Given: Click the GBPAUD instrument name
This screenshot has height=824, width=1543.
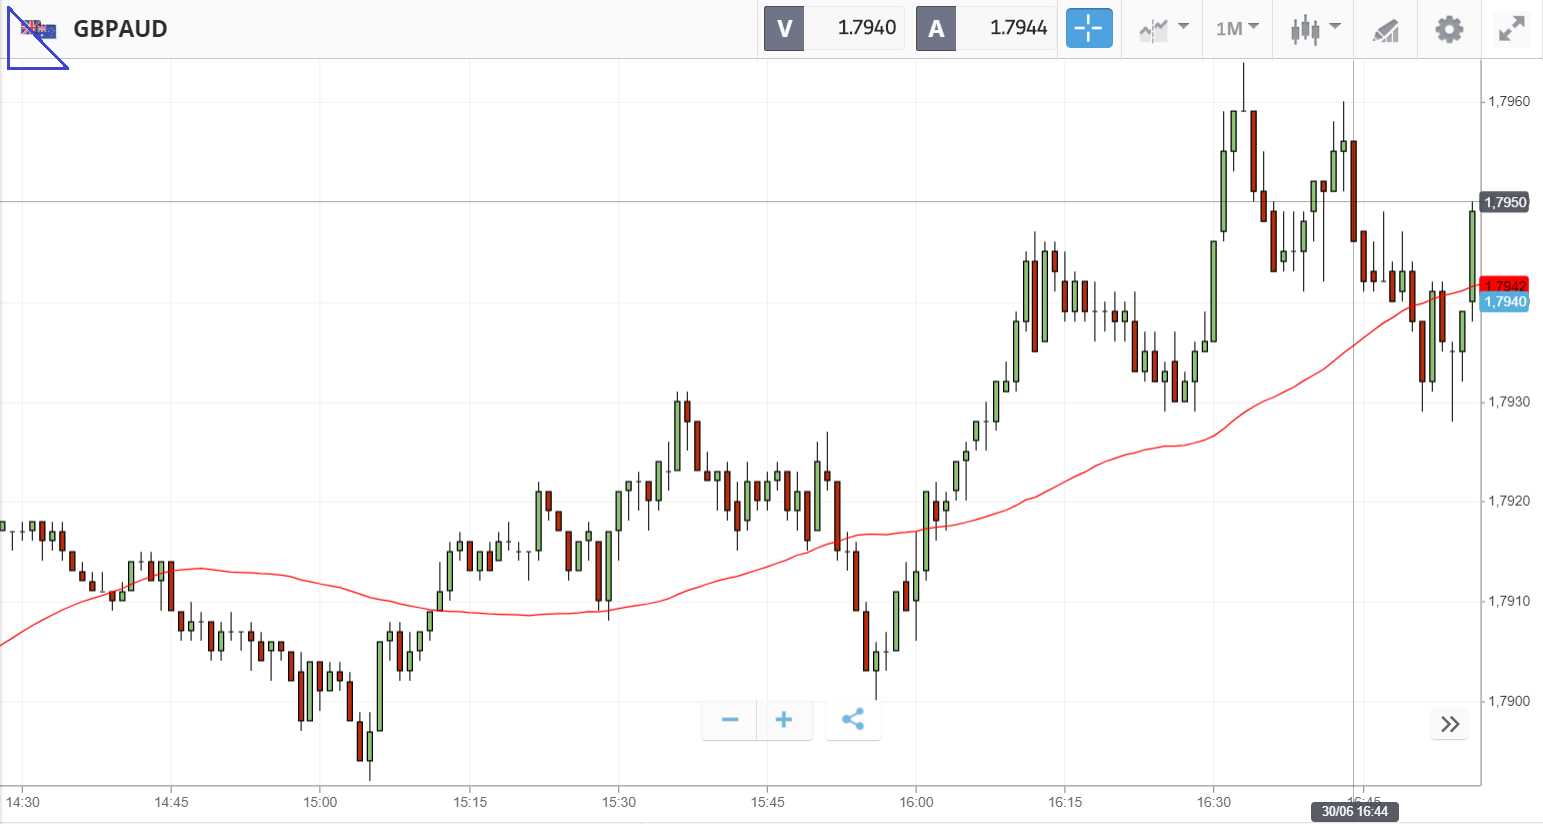Looking at the screenshot, I should (x=120, y=29).
